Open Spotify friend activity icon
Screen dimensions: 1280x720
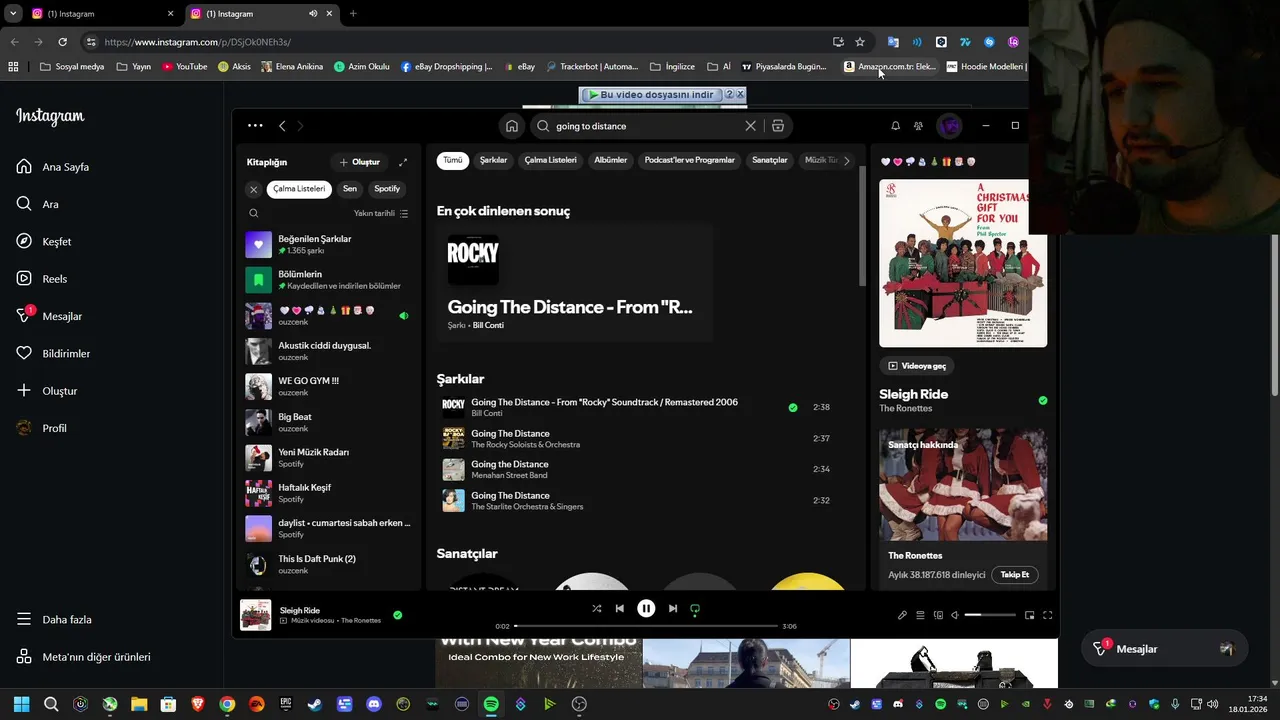click(x=918, y=126)
